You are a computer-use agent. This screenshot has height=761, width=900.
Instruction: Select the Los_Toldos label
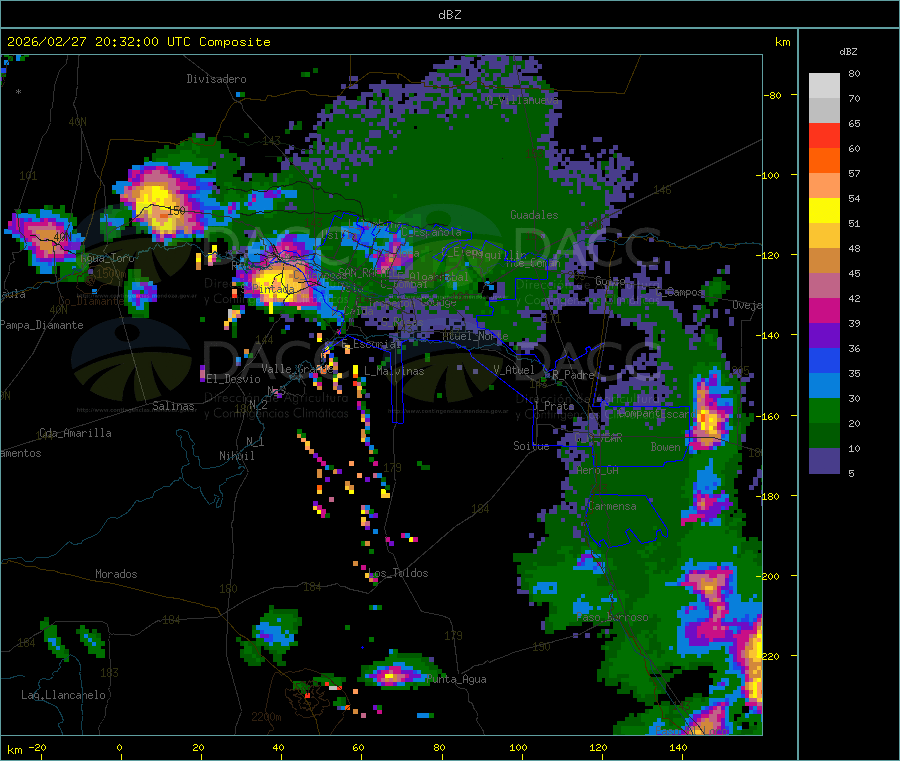[398, 573]
